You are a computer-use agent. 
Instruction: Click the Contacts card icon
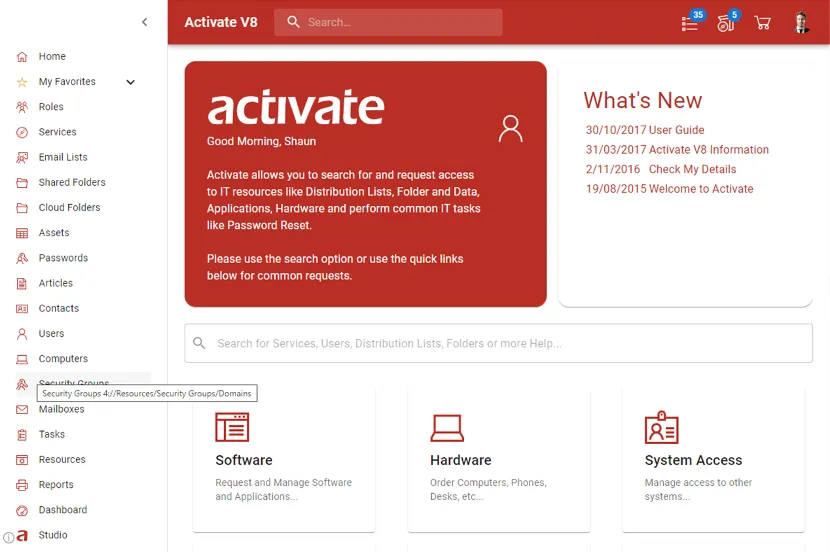click(22, 309)
